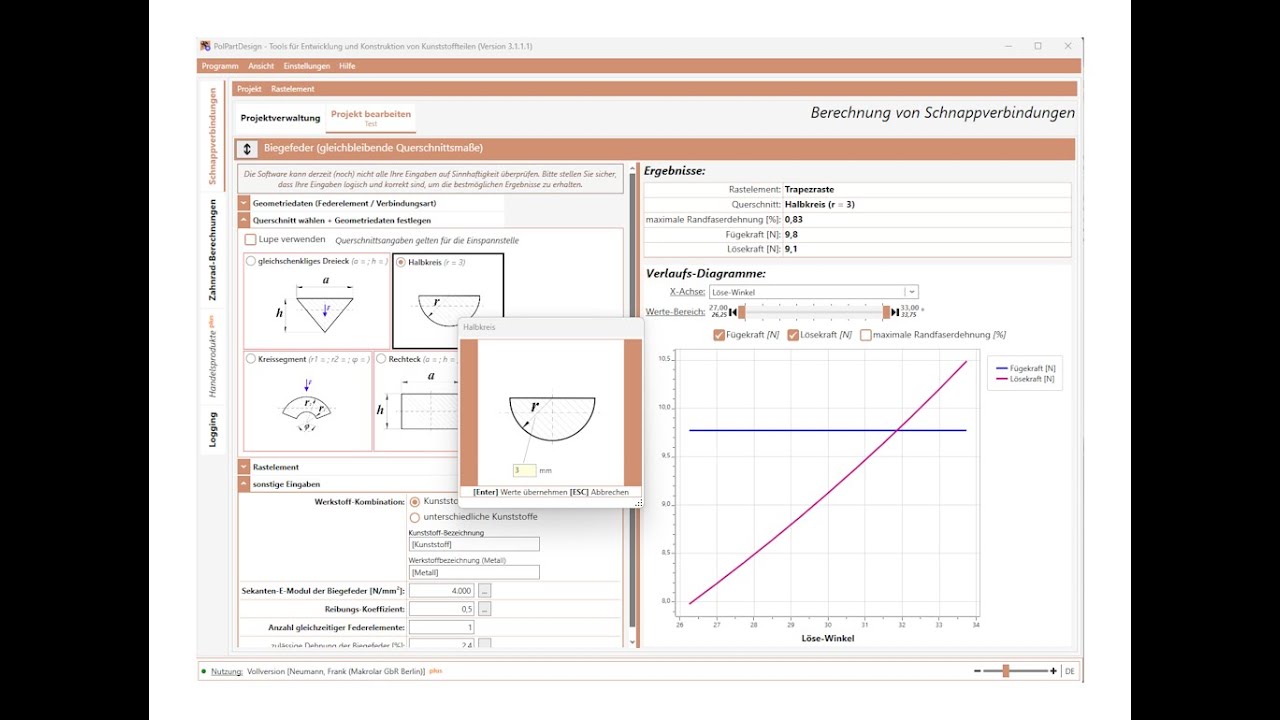Select the Halbkreis radio button

point(401,262)
